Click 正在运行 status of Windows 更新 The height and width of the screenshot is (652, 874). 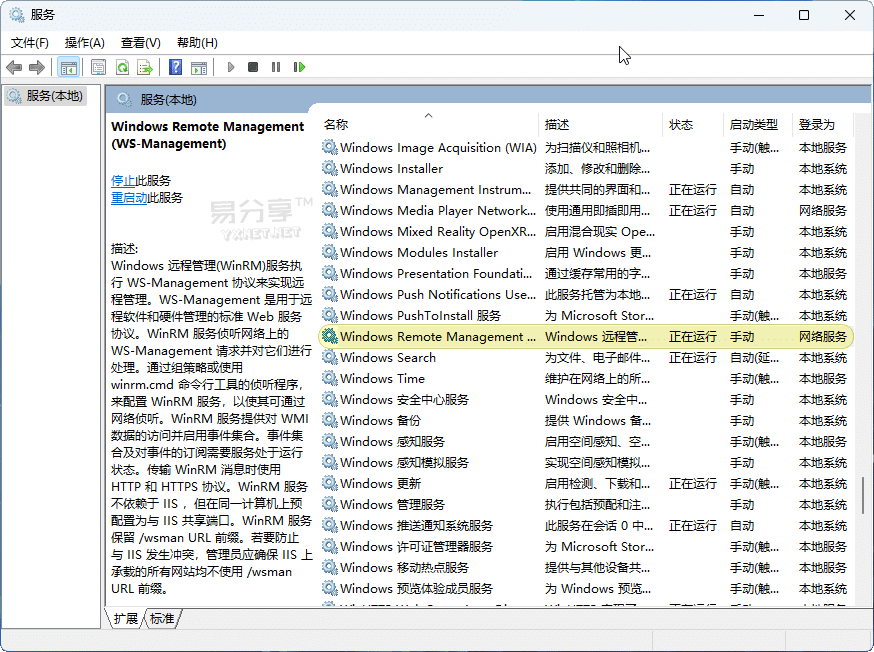(693, 484)
